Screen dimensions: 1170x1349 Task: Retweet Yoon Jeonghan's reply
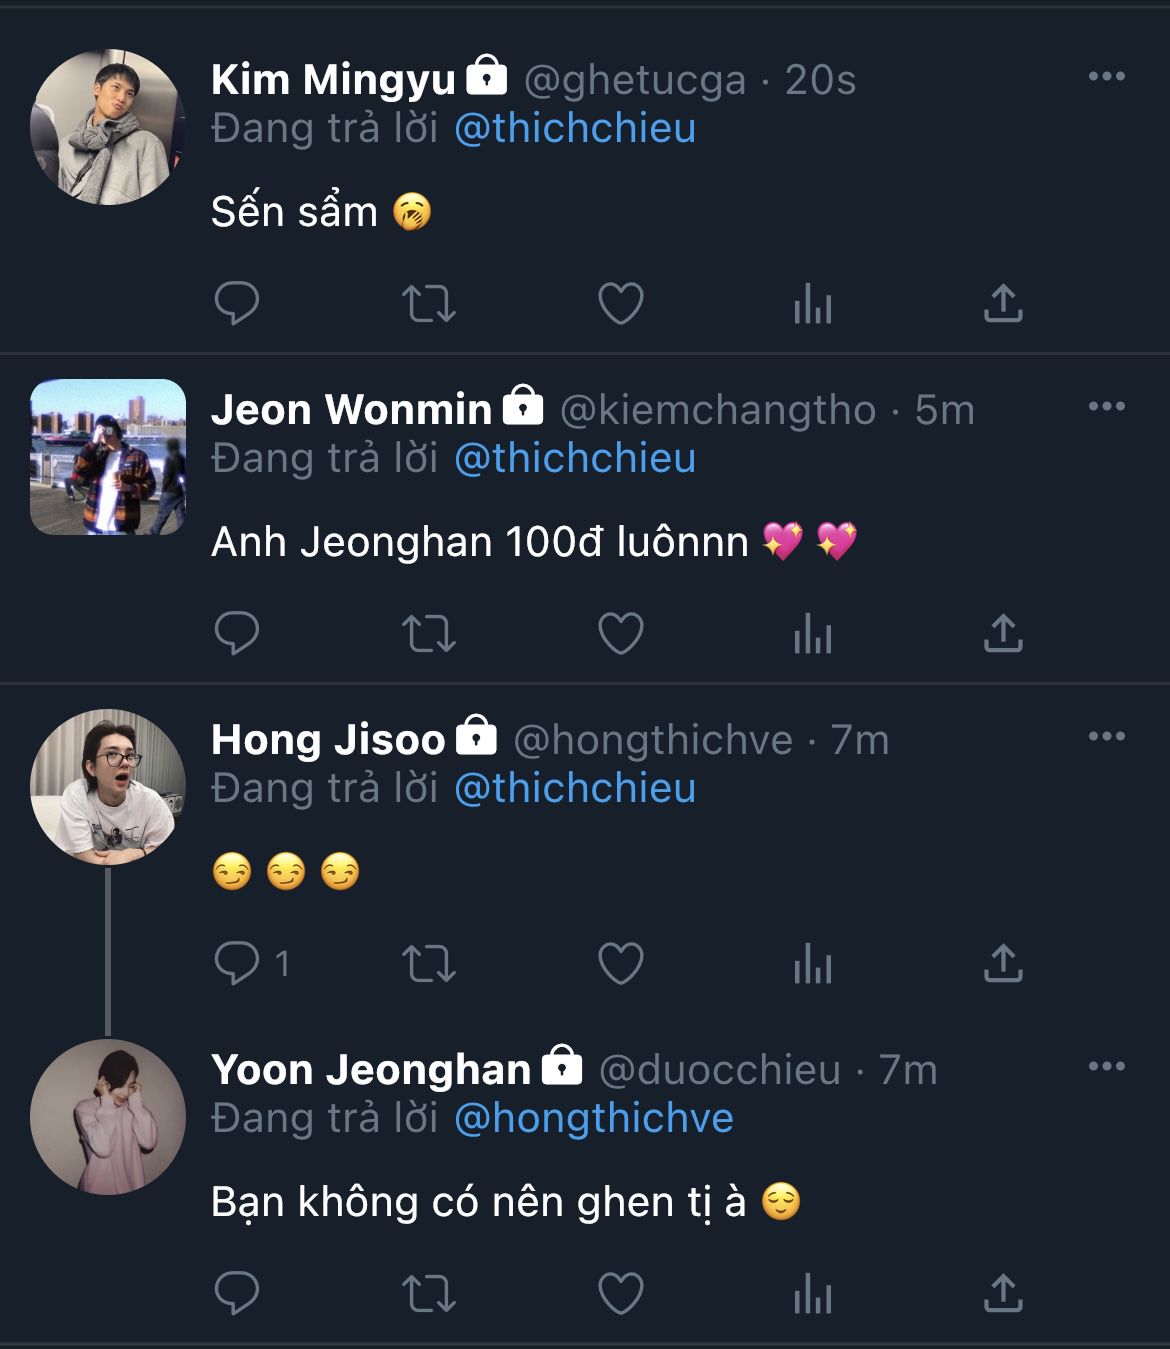tap(429, 1293)
